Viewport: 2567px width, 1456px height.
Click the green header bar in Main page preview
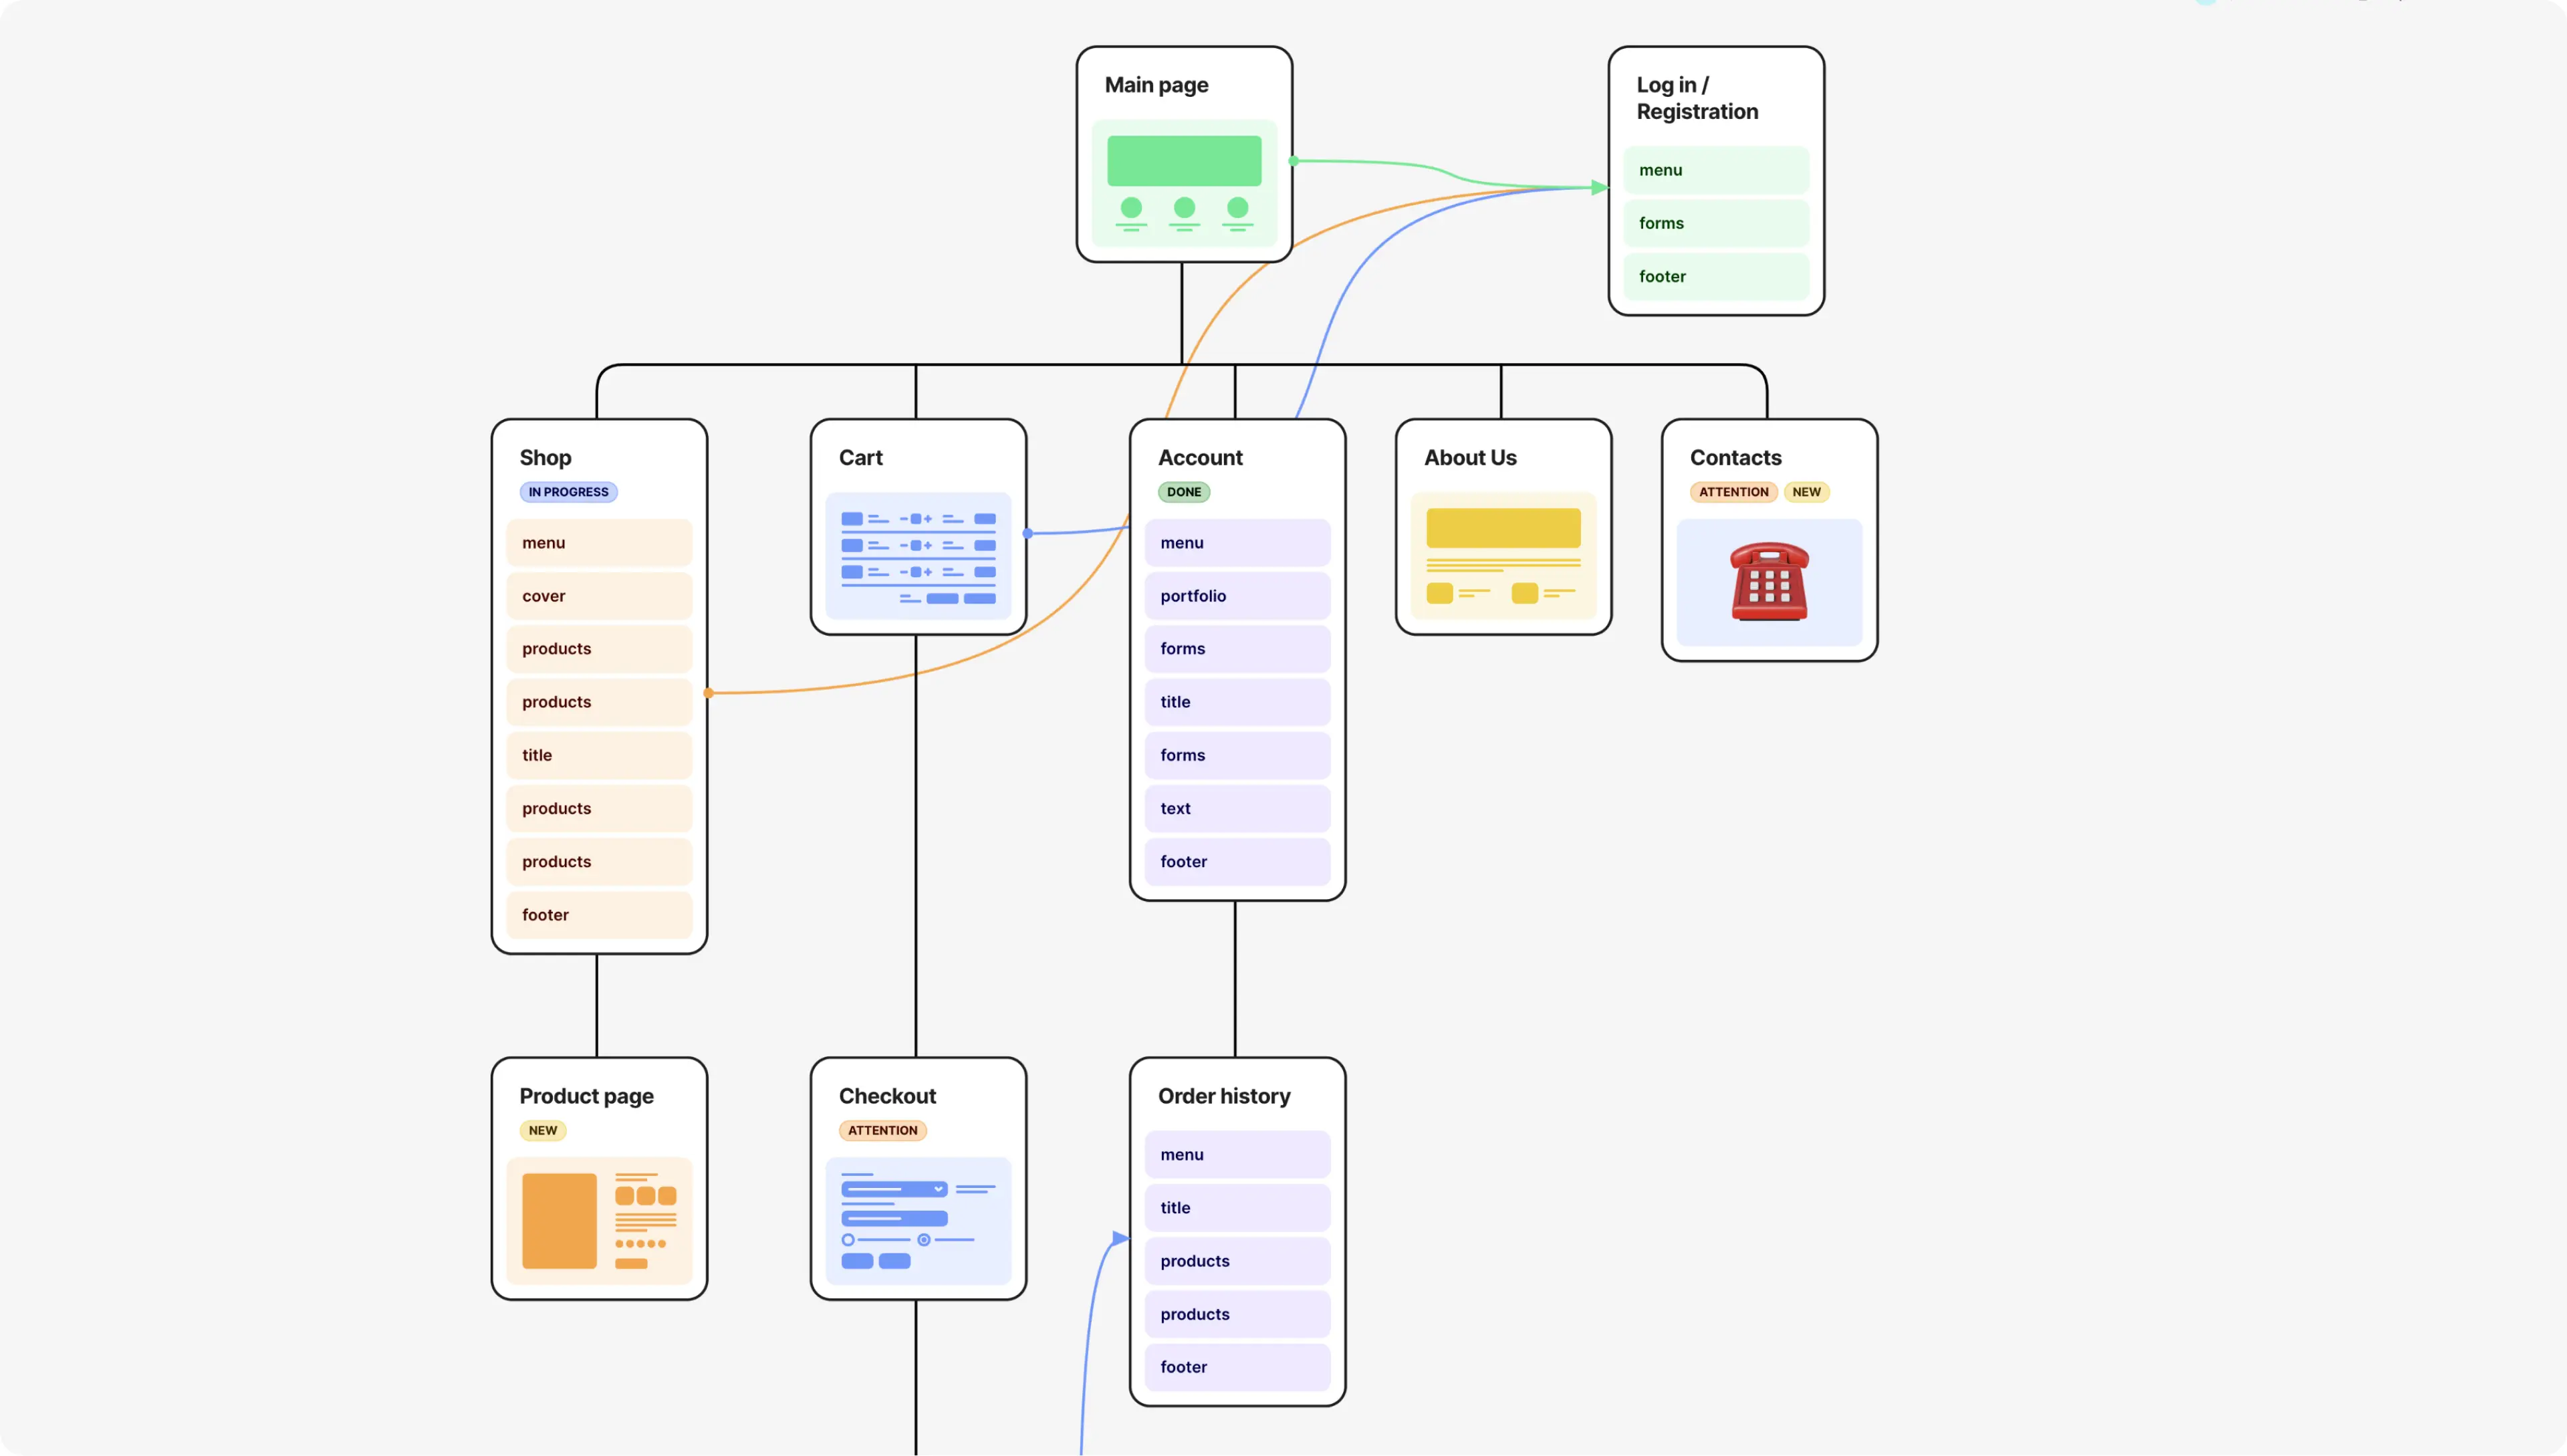1183,160
